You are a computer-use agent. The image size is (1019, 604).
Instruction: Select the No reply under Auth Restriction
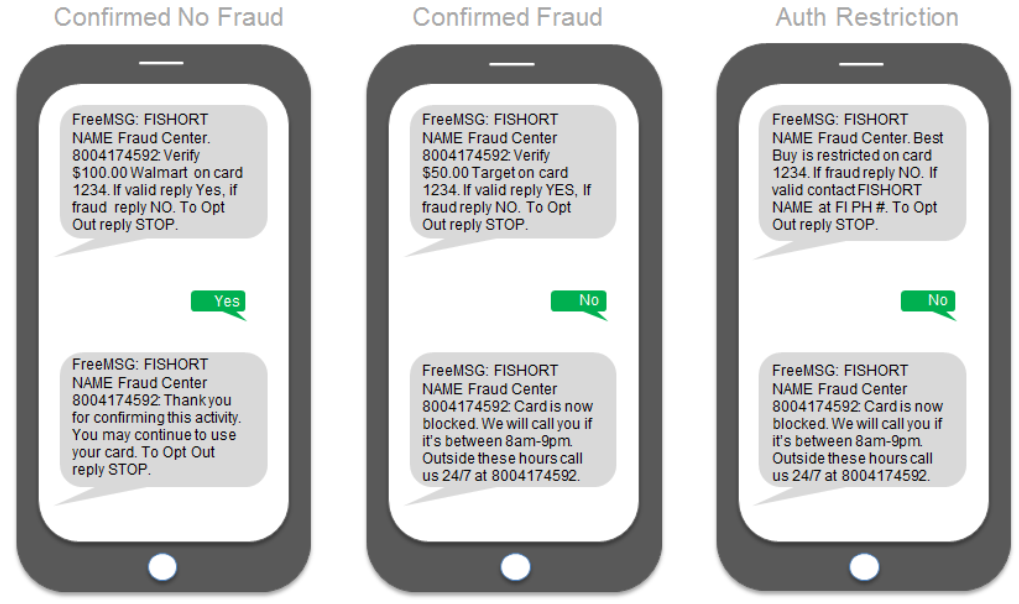(928, 301)
